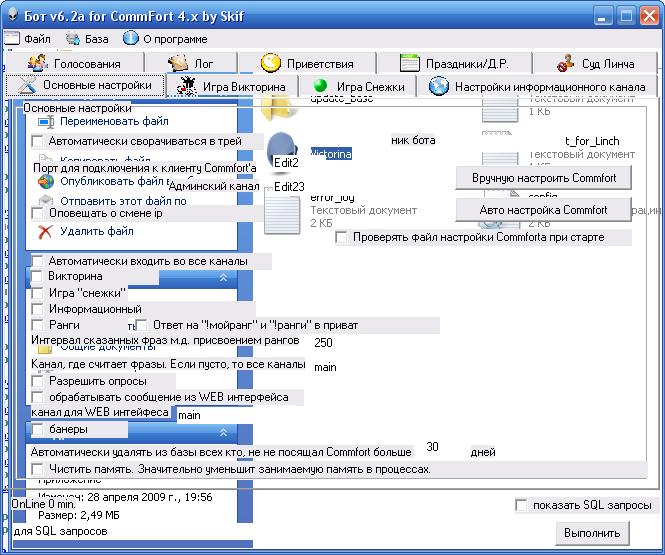Click the Приветствия tab clock icon
The width and height of the screenshot is (665, 555).
[270, 63]
